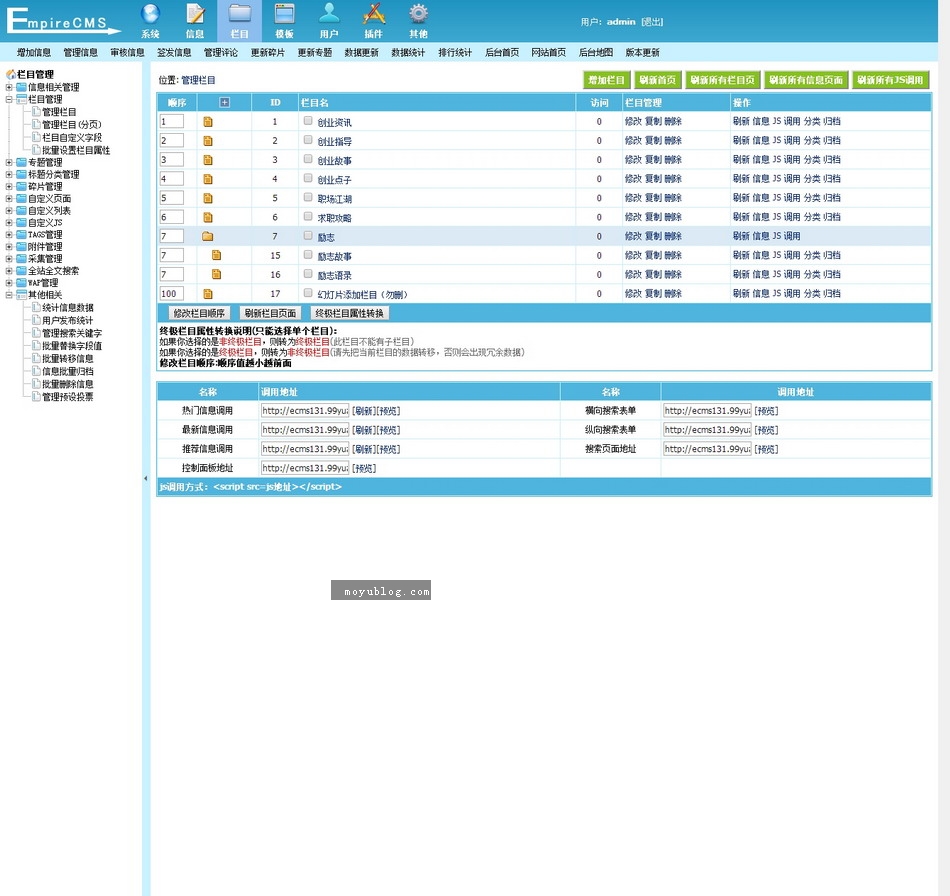Click the folder icon in 励志 row
The width and height of the screenshot is (950, 896).
208,236
